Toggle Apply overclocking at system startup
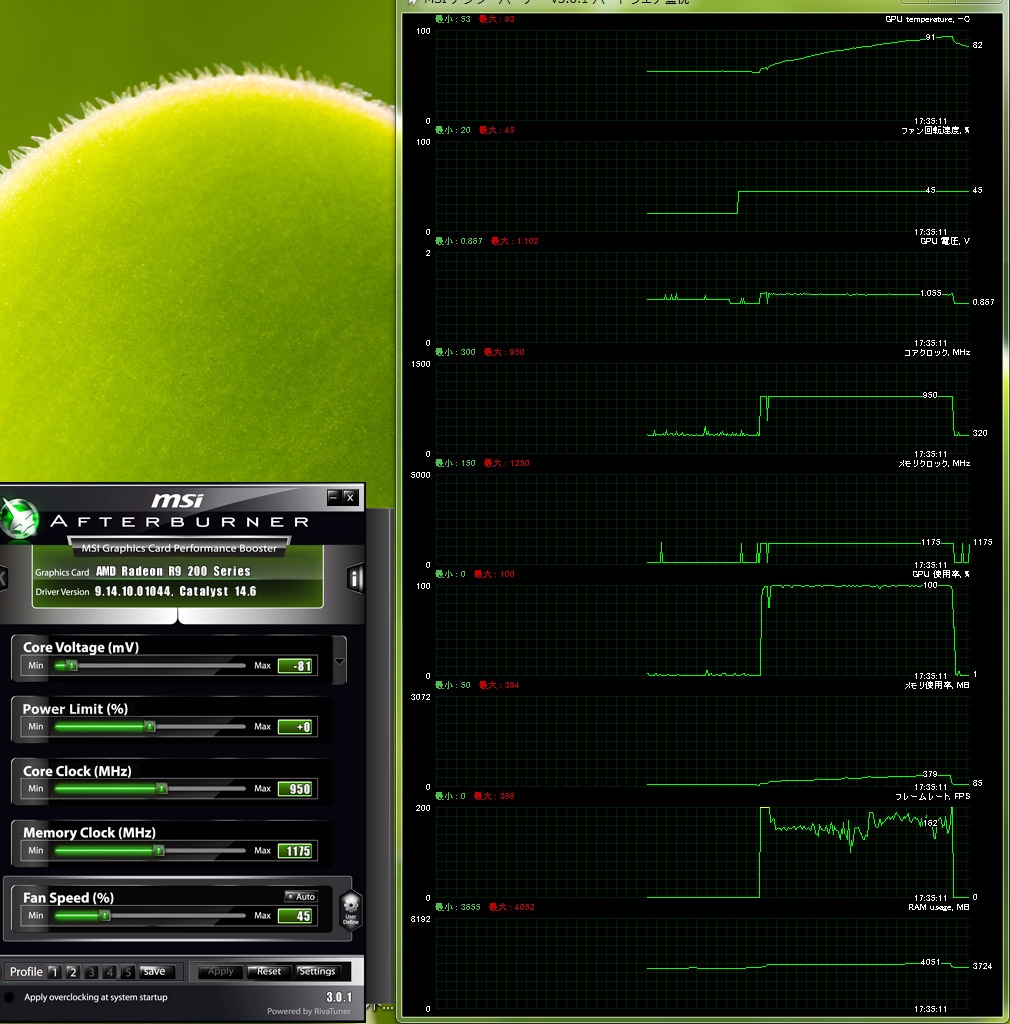Screen dimensions: 1010x1024 9,997
